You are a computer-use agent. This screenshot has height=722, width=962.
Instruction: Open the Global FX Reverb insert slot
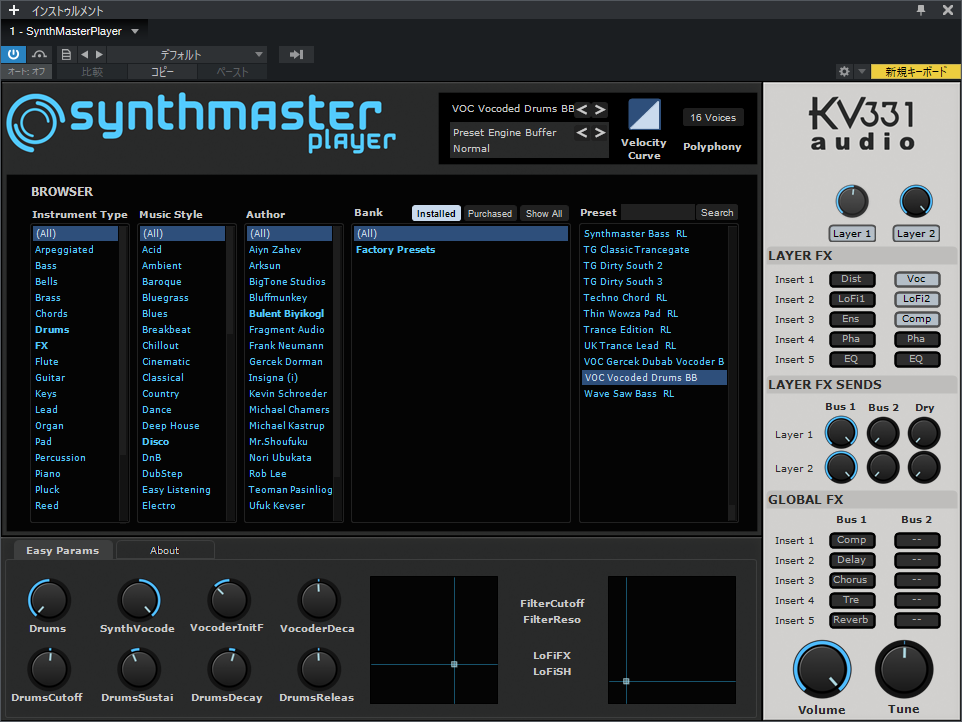(852, 620)
